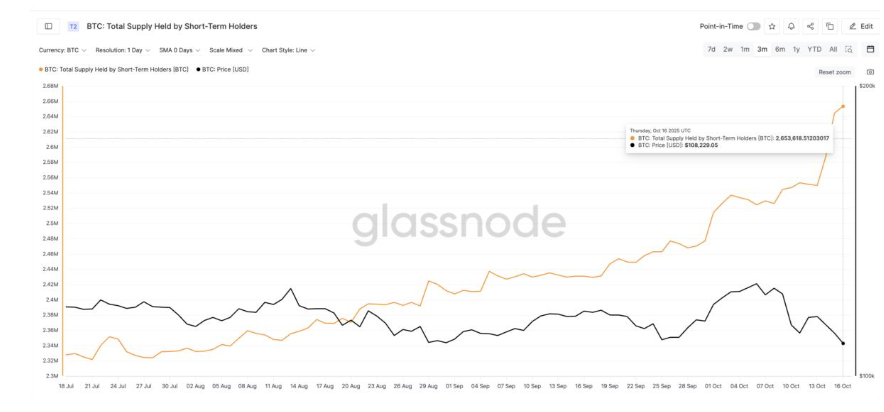Open the Currency: BTC dropdown
The height and width of the screenshot is (412, 884).
(62, 49)
